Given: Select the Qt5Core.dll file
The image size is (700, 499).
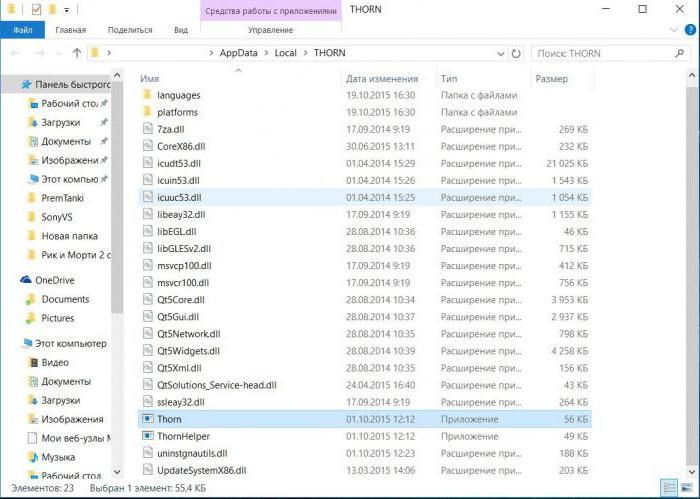Looking at the screenshot, I should coord(364,300).
